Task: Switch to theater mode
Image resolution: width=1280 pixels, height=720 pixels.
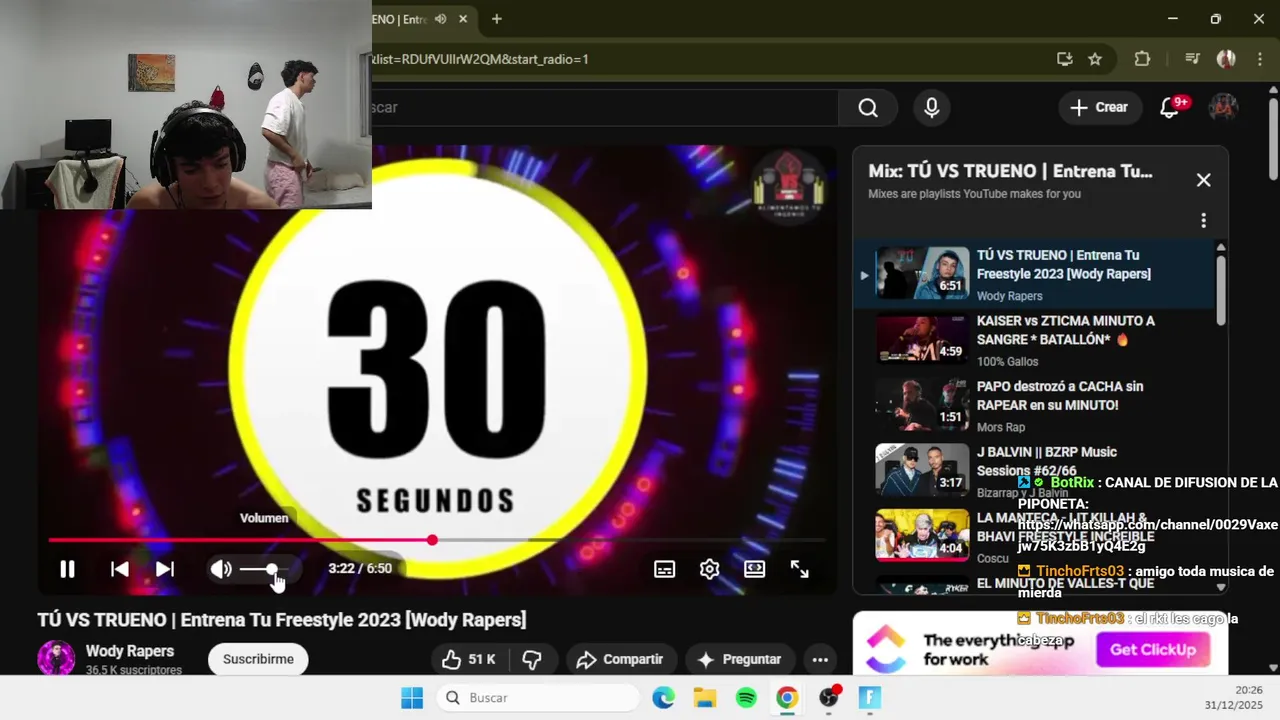Action: click(754, 569)
